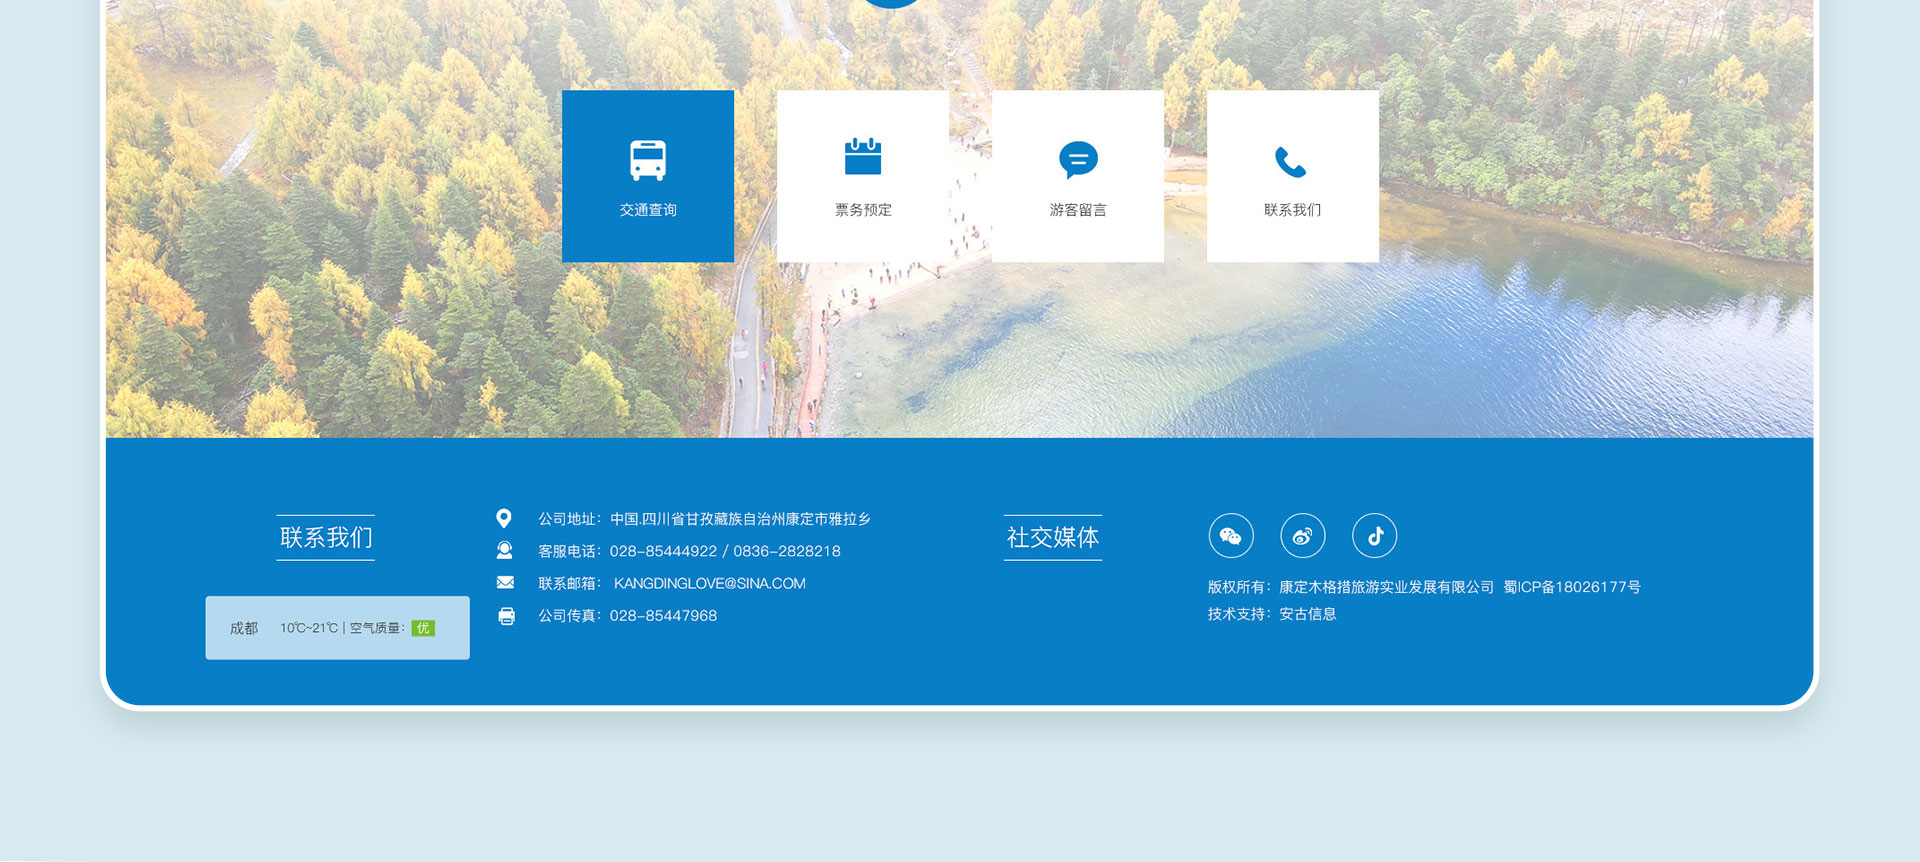The width and height of the screenshot is (1920, 862).
Task: Select the customer service headset icon
Action: point(505,550)
